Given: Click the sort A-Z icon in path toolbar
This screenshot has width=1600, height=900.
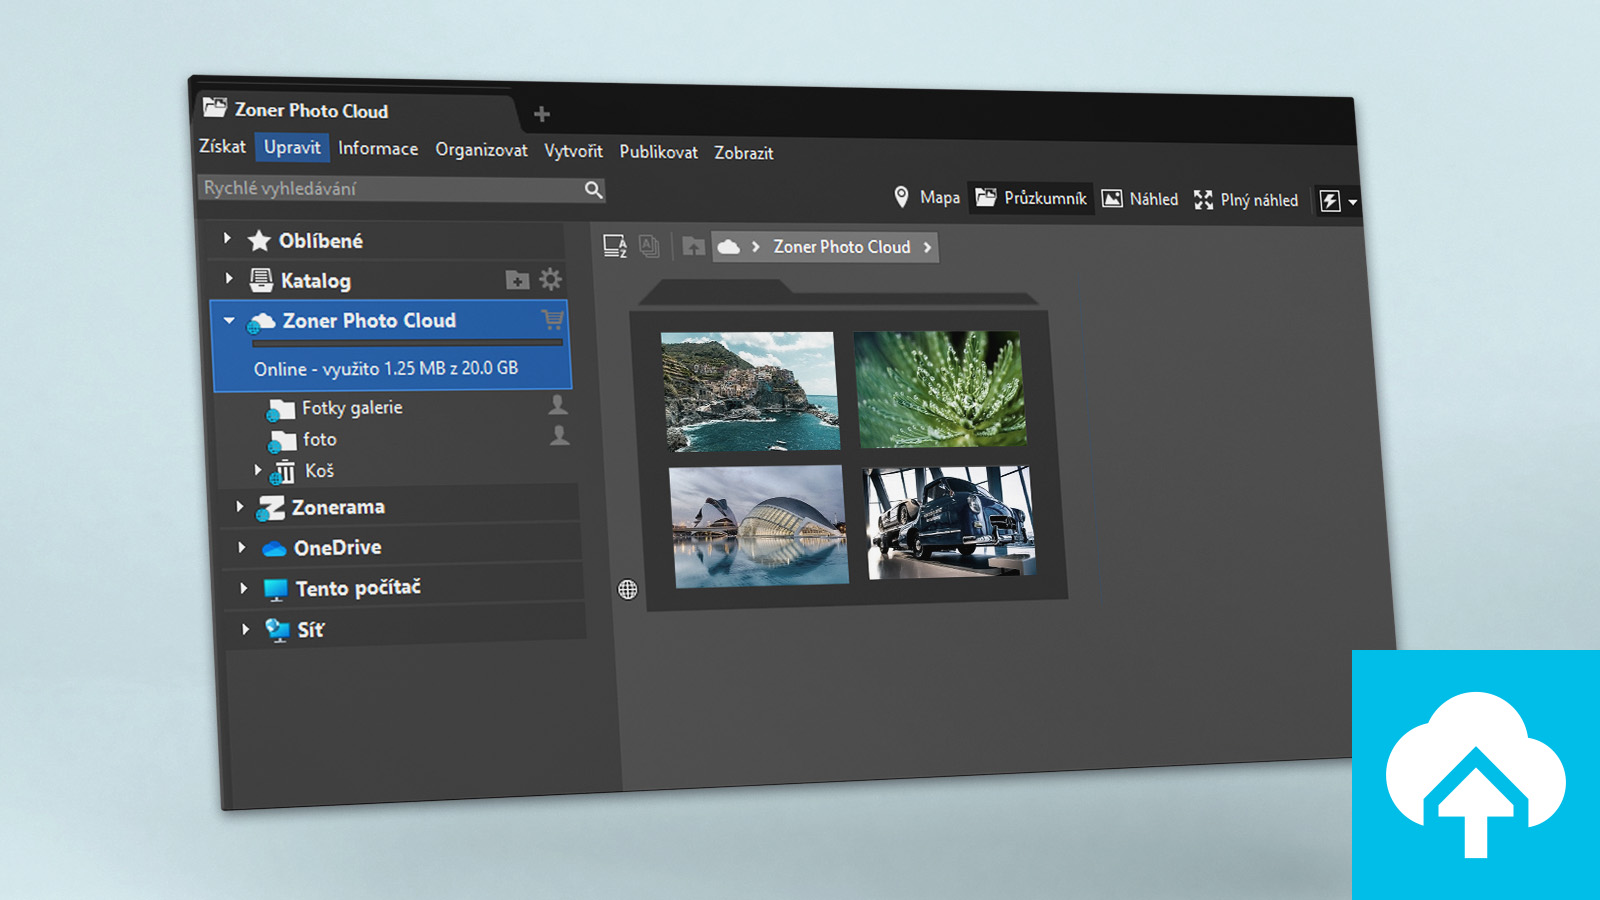Looking at the screenshot, I should [x=615, y=246].
